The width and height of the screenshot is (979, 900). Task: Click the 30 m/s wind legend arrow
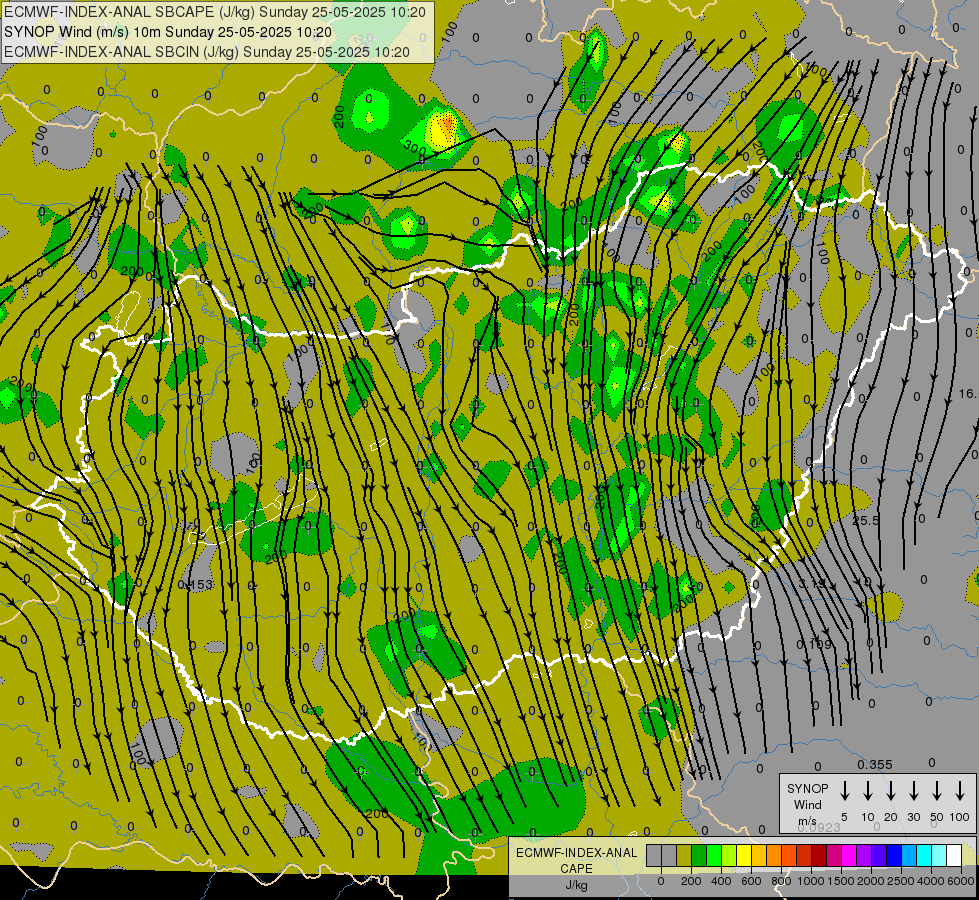913,791
